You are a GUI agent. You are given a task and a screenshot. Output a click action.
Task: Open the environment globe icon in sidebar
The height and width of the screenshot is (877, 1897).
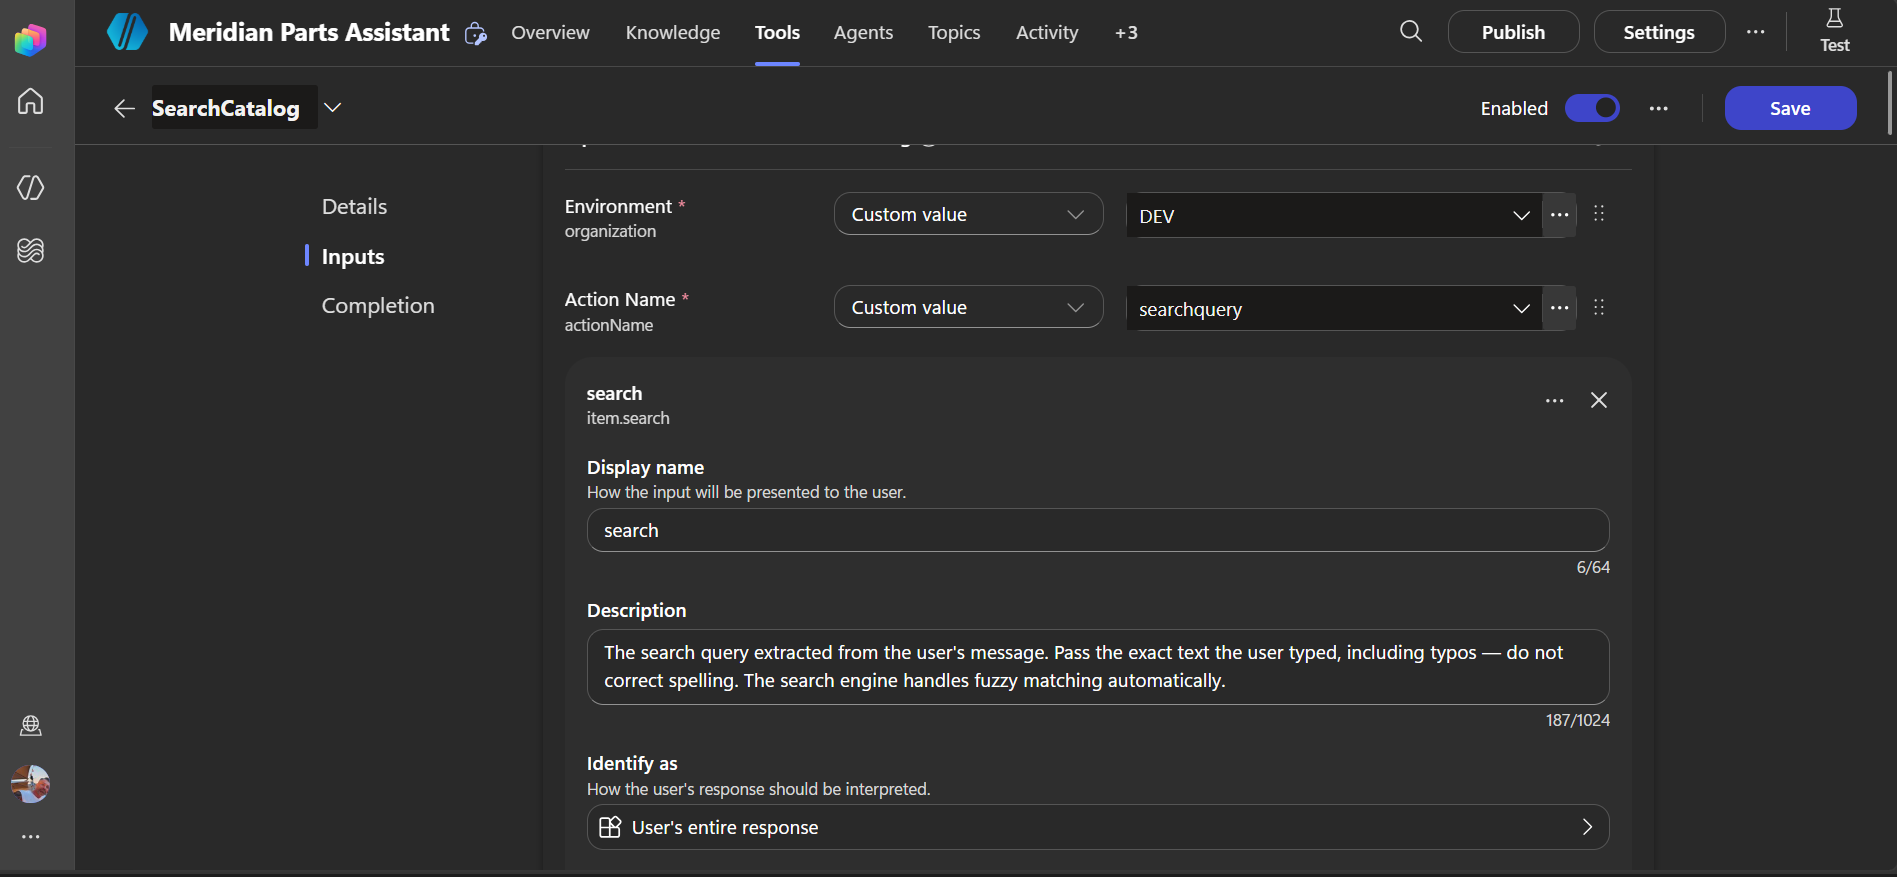coord(31,725)
